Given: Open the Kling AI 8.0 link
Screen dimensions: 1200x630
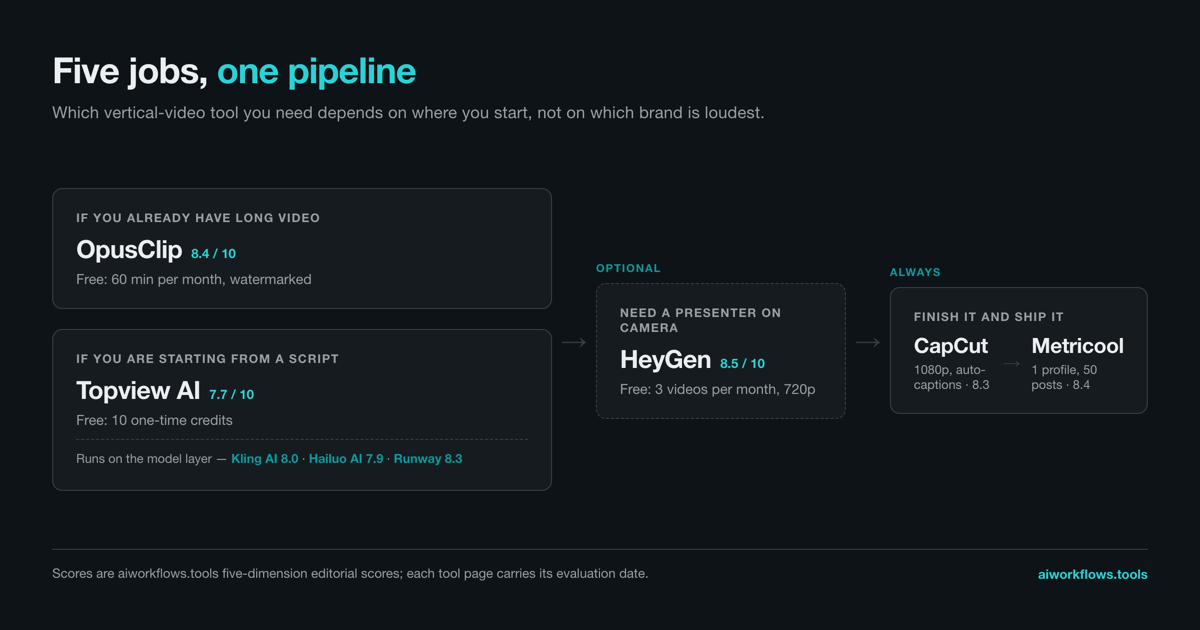Looking at the screenshot, I should 265,459.
